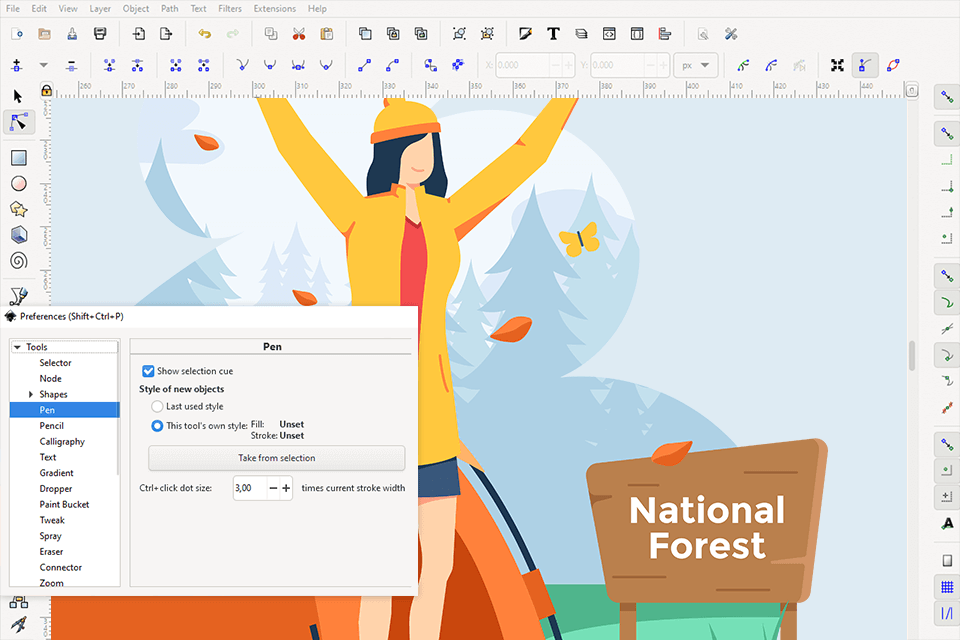Open the Path menu

pos(170,9)
